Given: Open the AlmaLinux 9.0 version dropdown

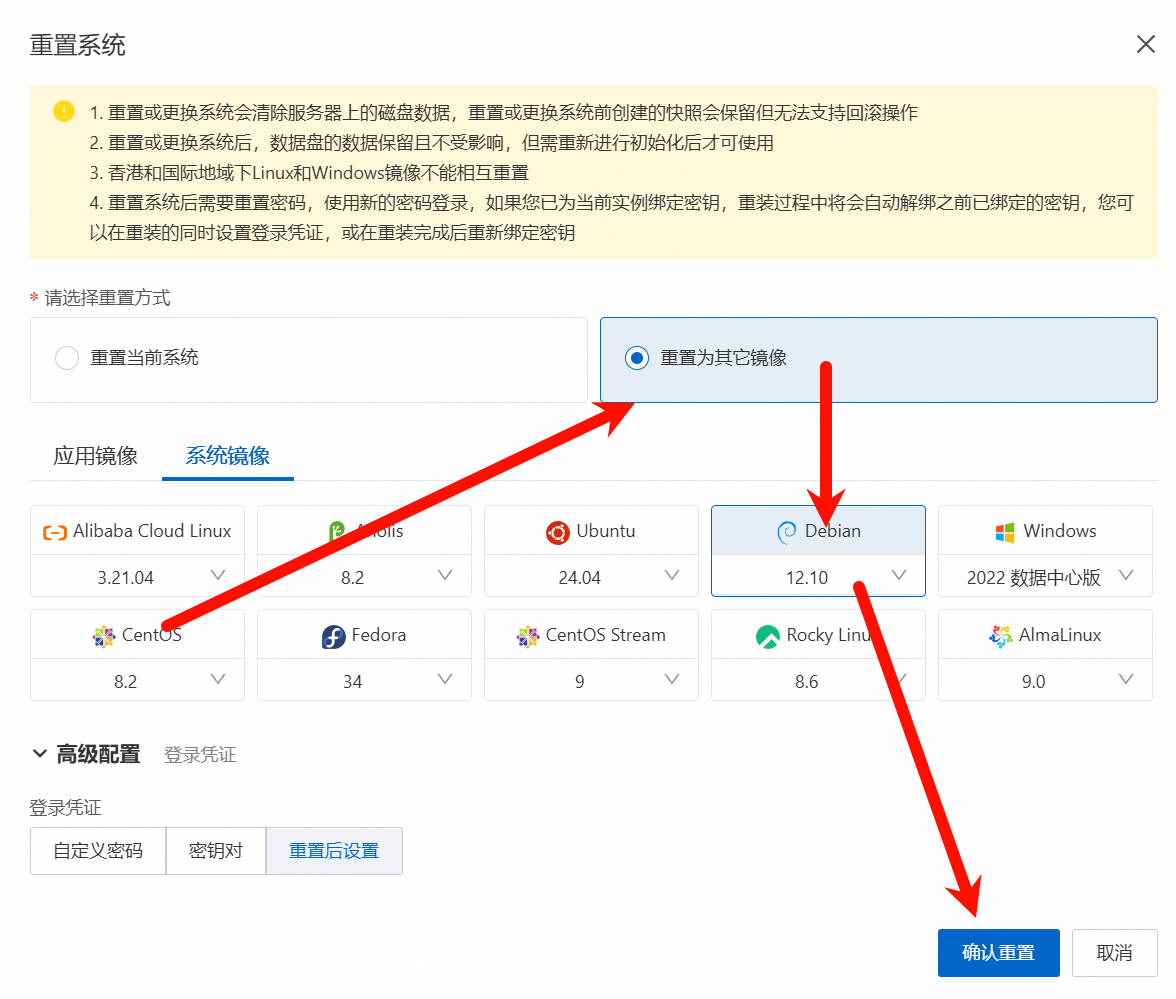Looking at the screenshot, I should [1046, 680].
